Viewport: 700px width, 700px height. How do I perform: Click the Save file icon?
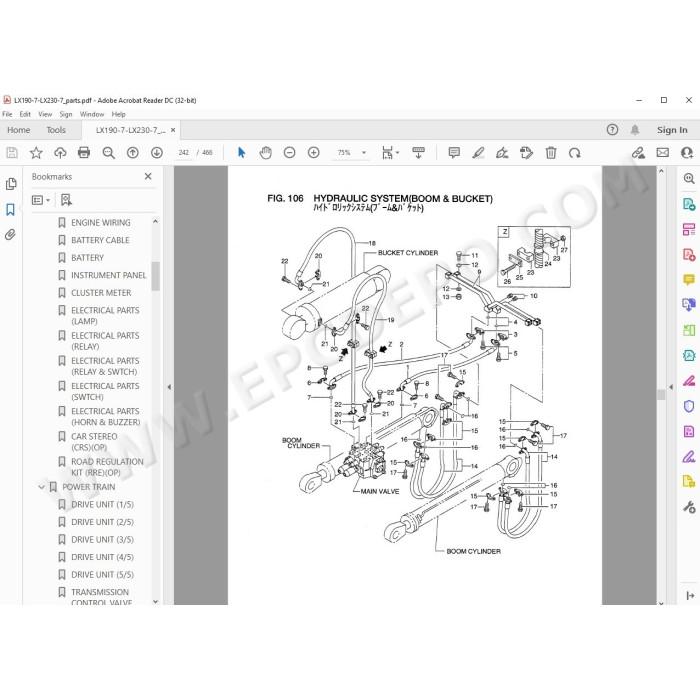click(12, 153)
